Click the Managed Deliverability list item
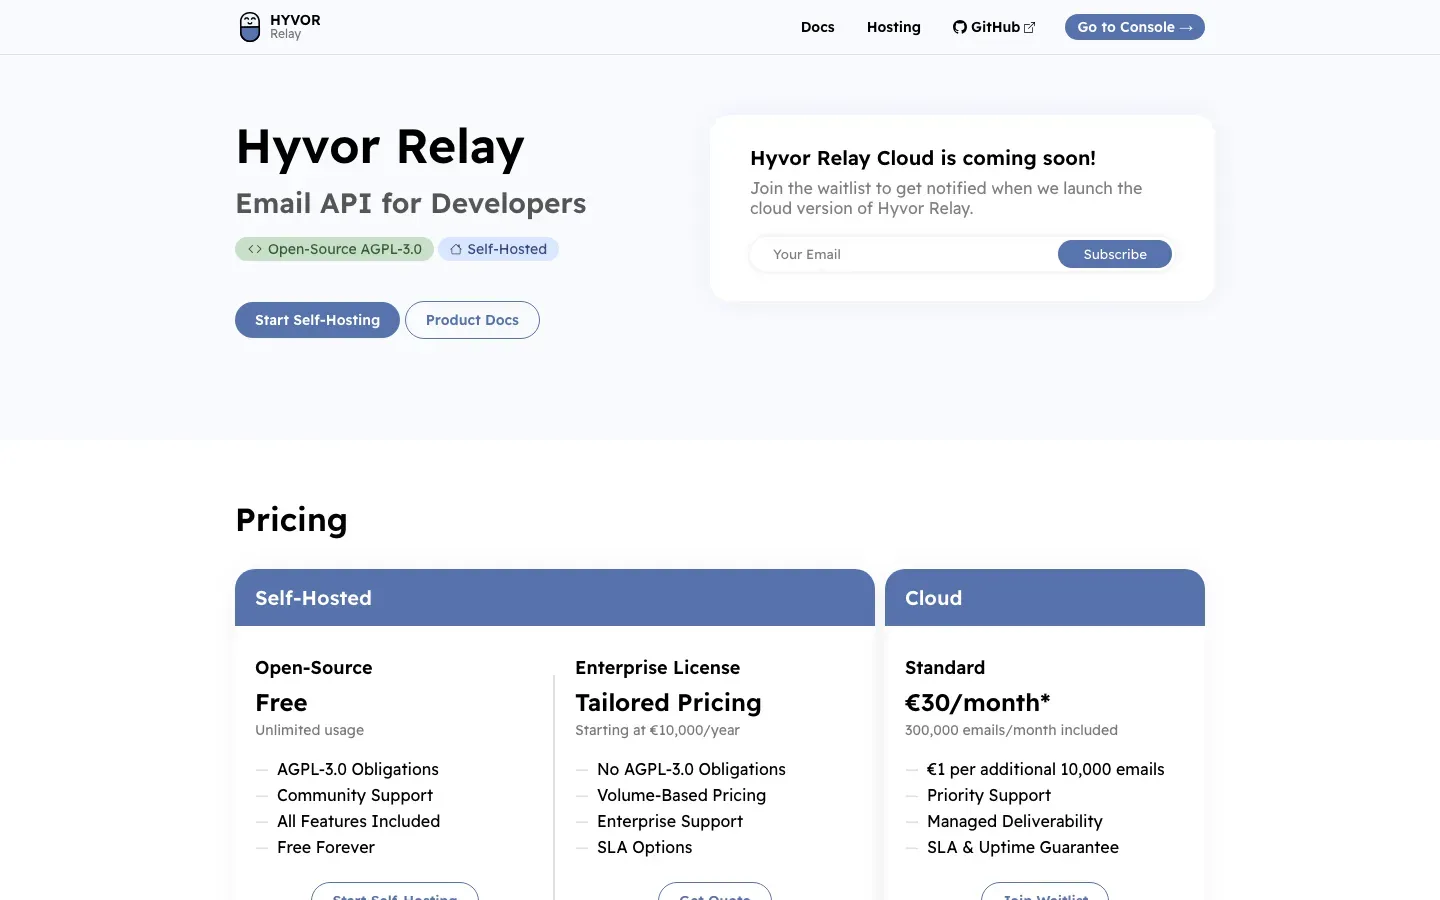 coord(1015,821)
